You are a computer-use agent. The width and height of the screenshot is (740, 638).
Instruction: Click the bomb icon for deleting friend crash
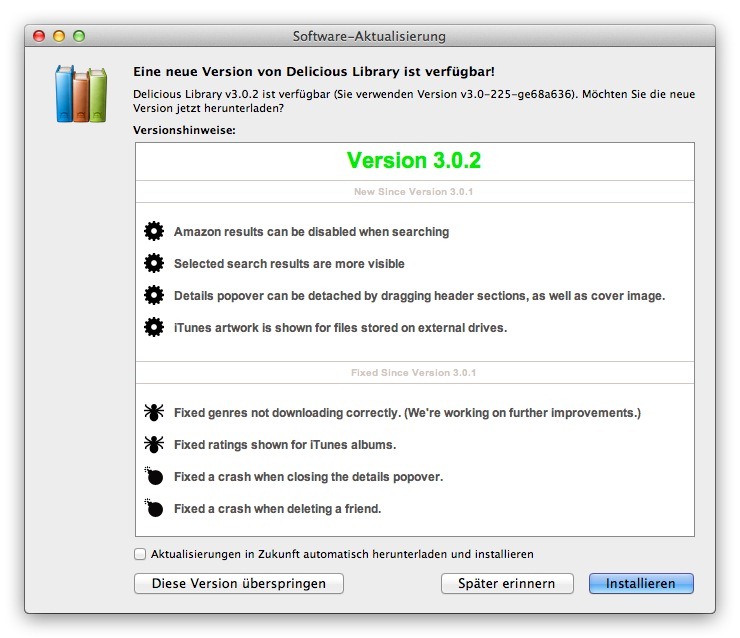pos(154,508)
